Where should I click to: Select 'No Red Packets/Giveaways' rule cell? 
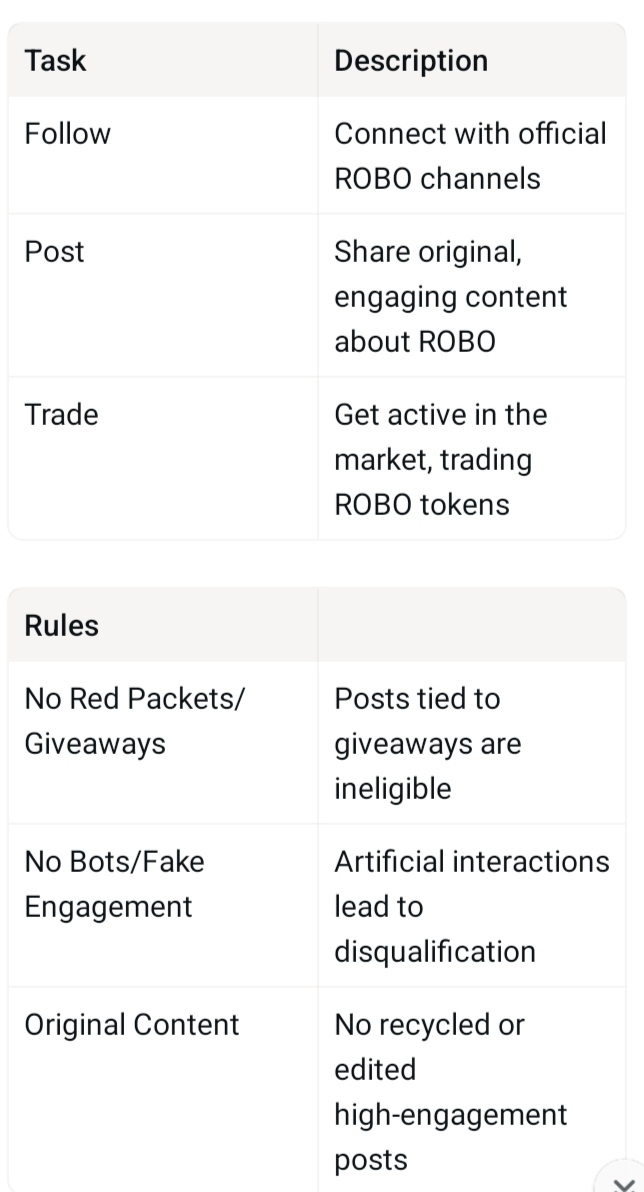tap(134, 721)
